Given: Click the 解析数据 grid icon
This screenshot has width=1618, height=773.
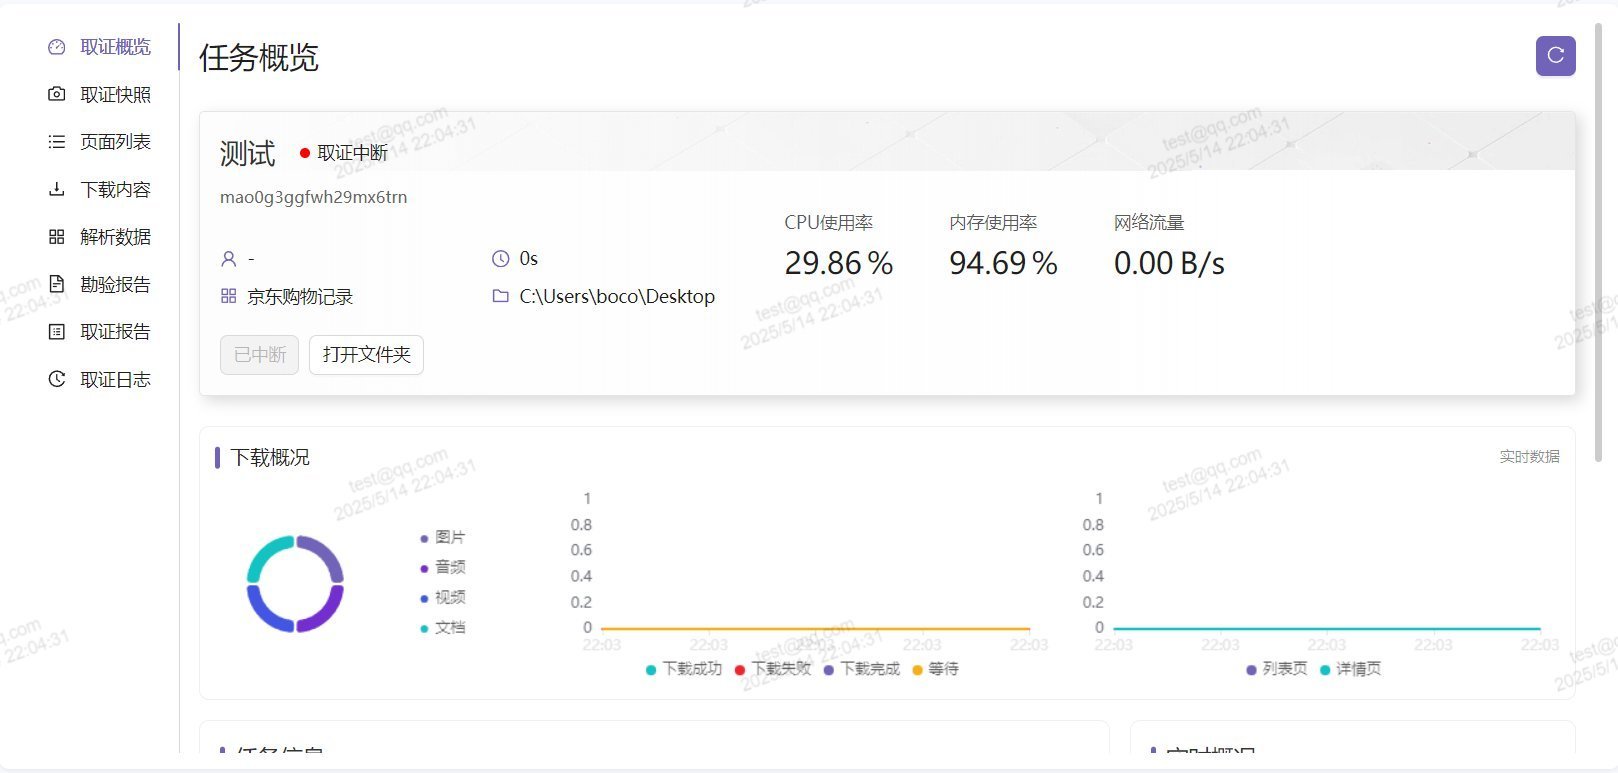Looking at the screenshot, I should 57,237.
